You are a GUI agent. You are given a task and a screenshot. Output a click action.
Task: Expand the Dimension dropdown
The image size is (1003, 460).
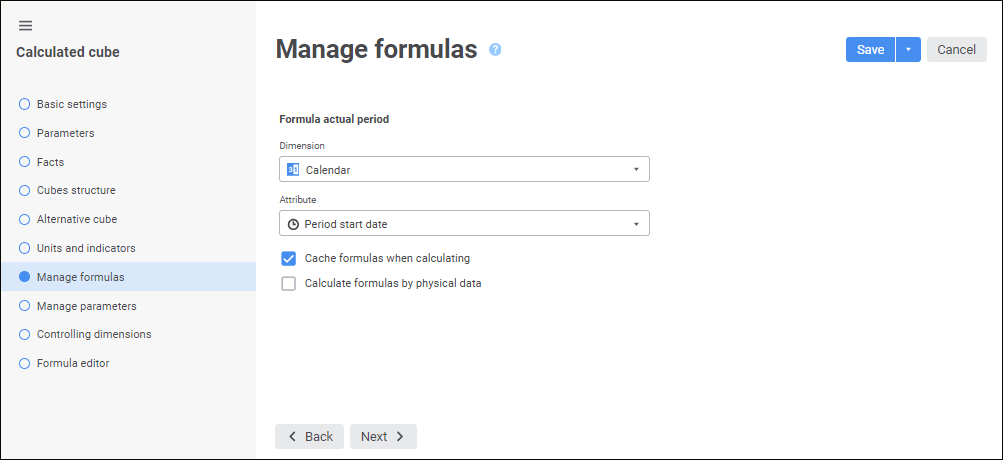coord(636,169)
